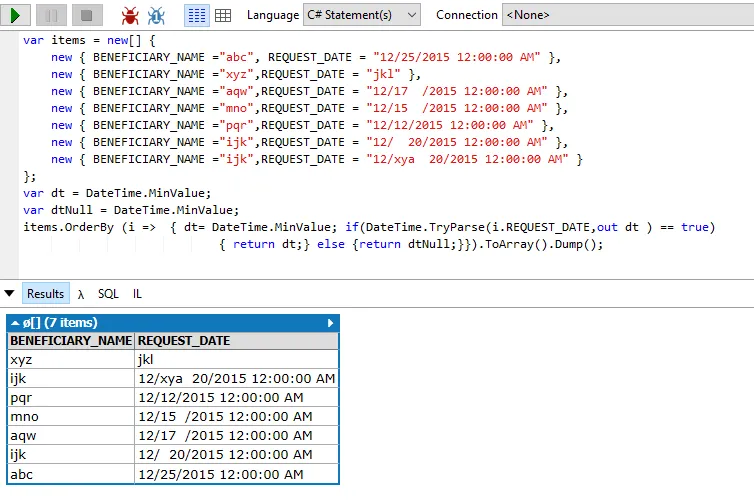Place cursor on 'var items = new[]' line
This screenshot has height=501, width=754.
click(89, 40)
